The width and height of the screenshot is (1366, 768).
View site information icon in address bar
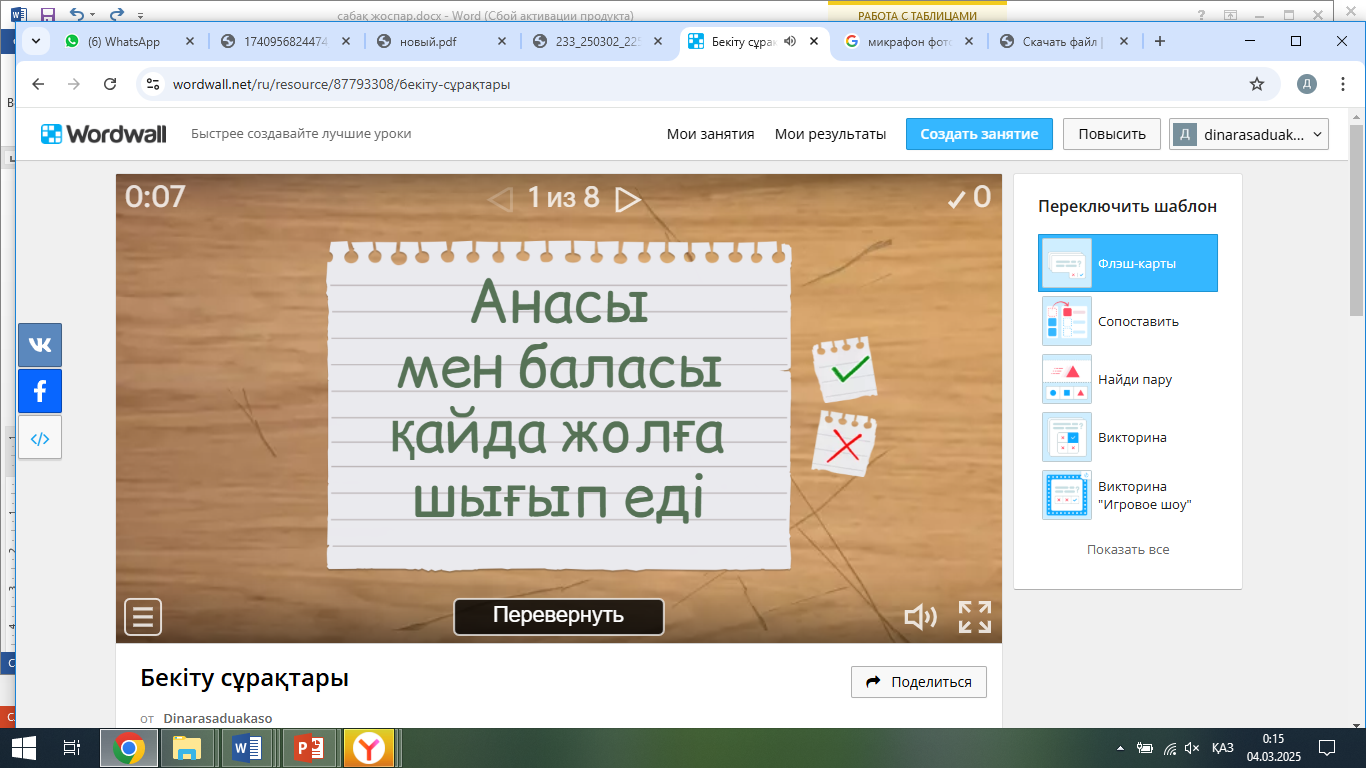click(x=152, y=84)
